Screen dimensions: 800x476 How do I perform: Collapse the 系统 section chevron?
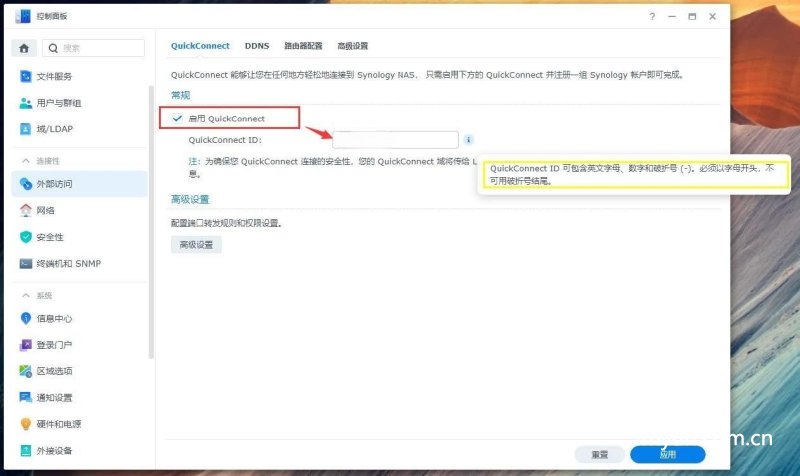26,295
